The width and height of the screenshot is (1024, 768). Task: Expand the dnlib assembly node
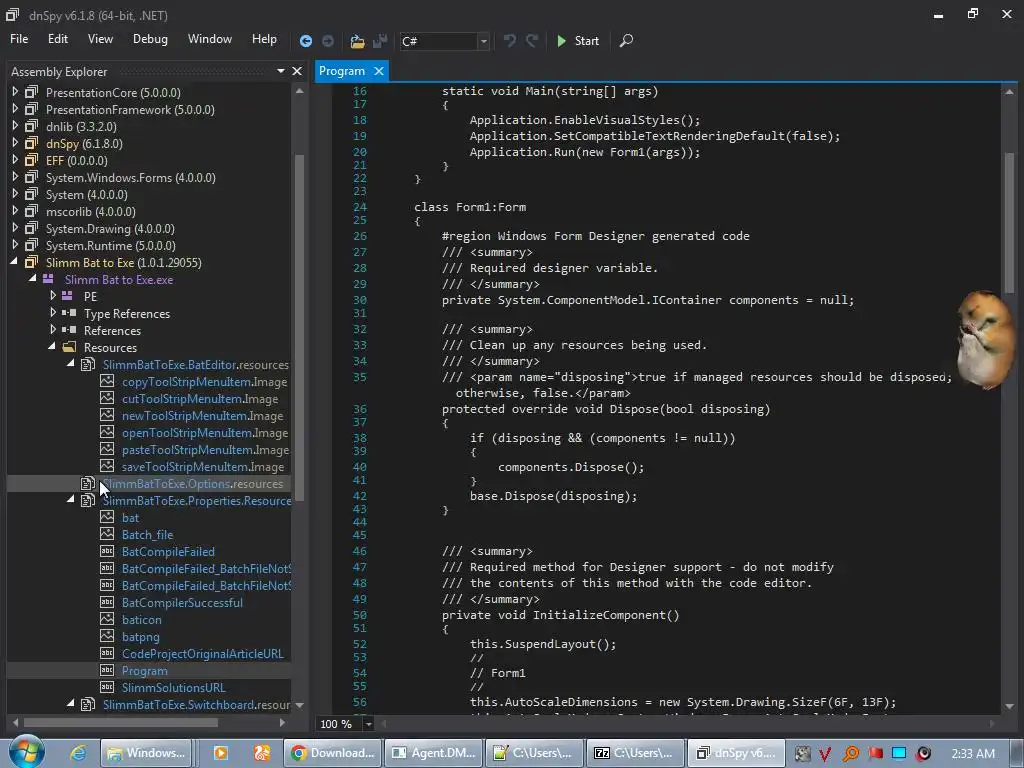click(15, 126)
